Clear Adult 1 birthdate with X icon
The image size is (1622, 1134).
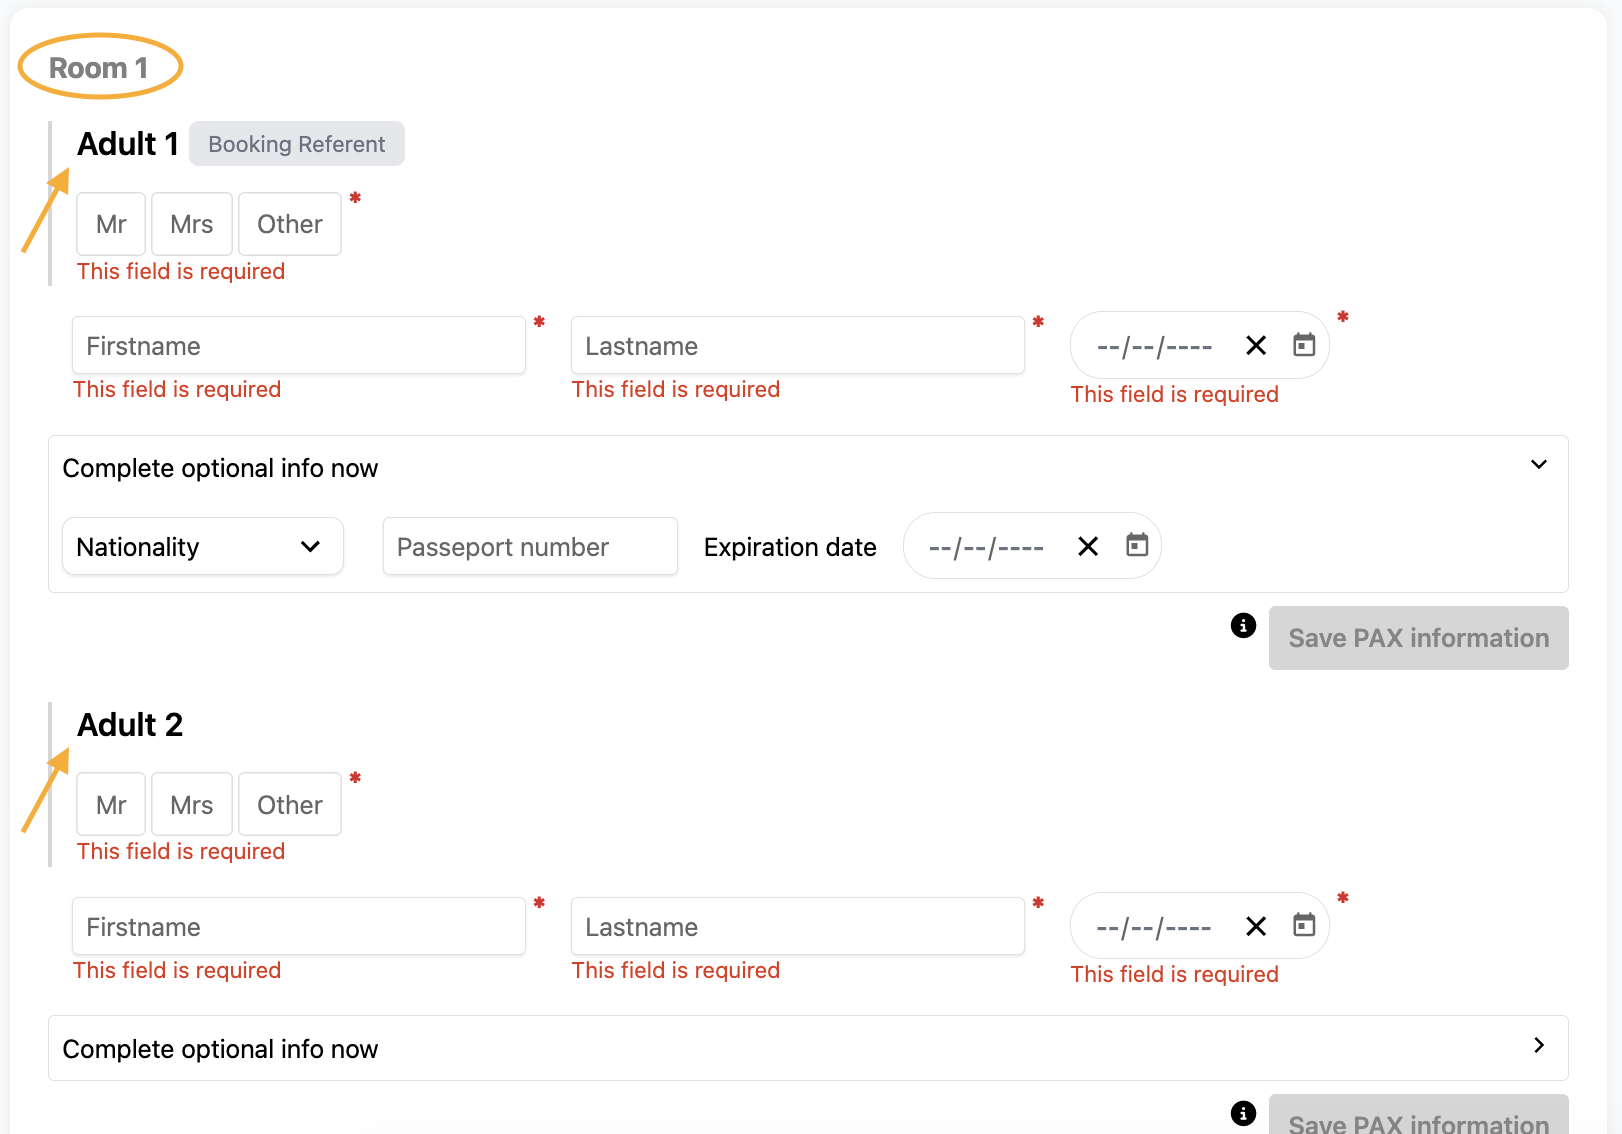(1256, 345)
